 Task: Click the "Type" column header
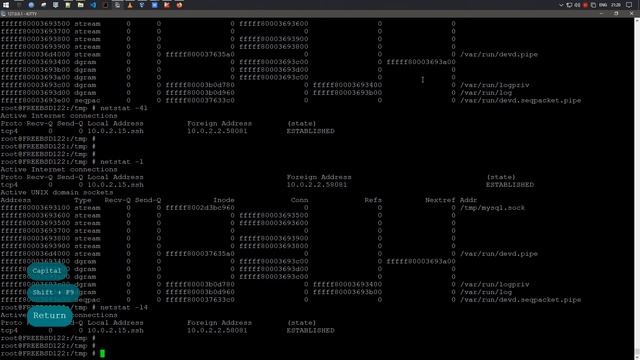[83, 200]
